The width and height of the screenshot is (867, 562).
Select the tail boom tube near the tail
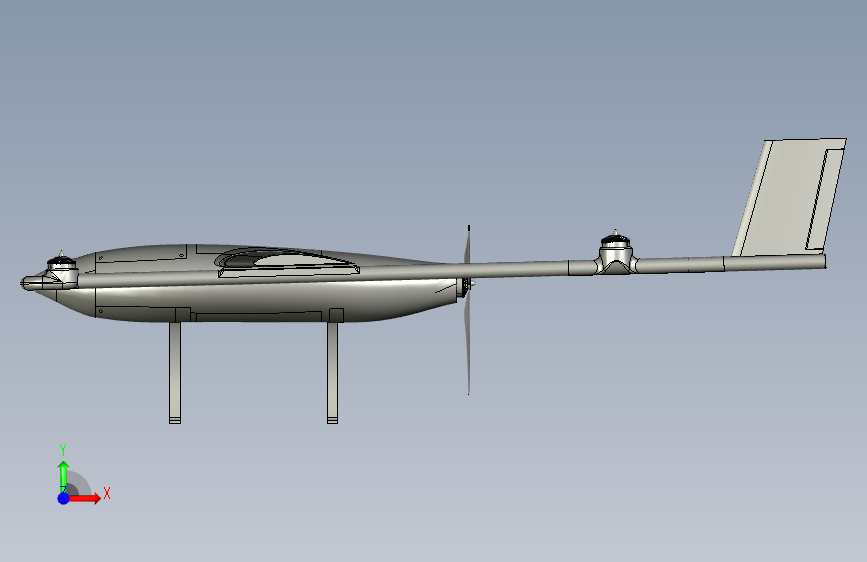(x=774, y=262)
